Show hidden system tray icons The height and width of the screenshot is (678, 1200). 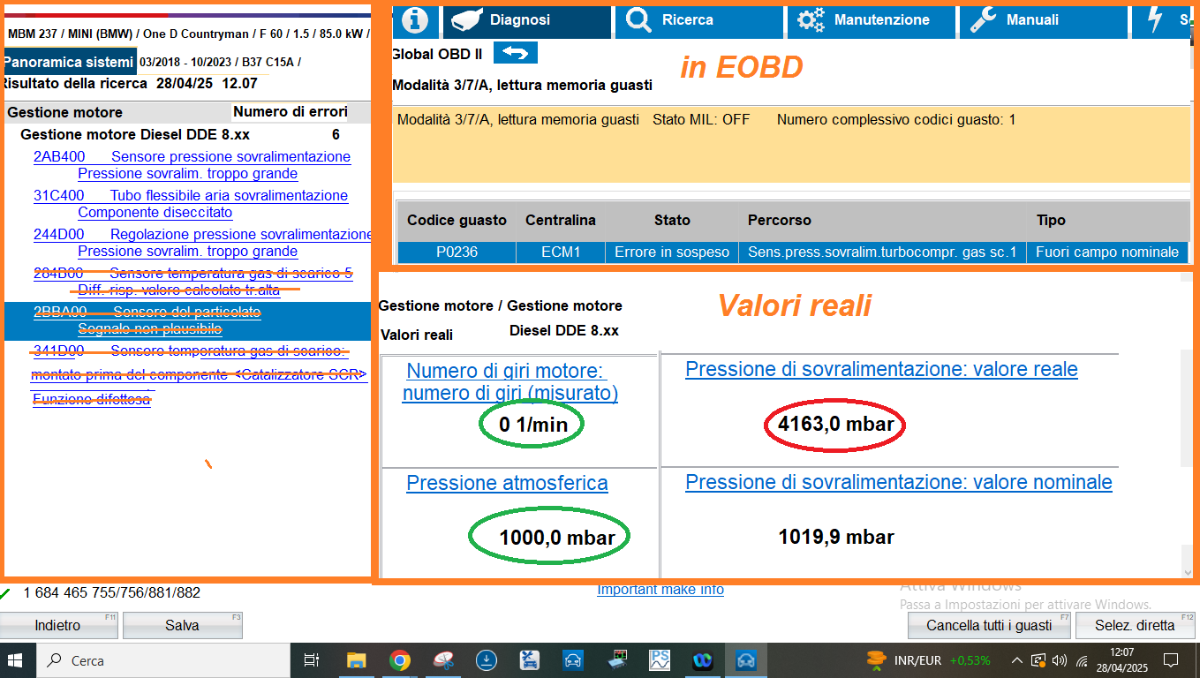point(1017,661)
